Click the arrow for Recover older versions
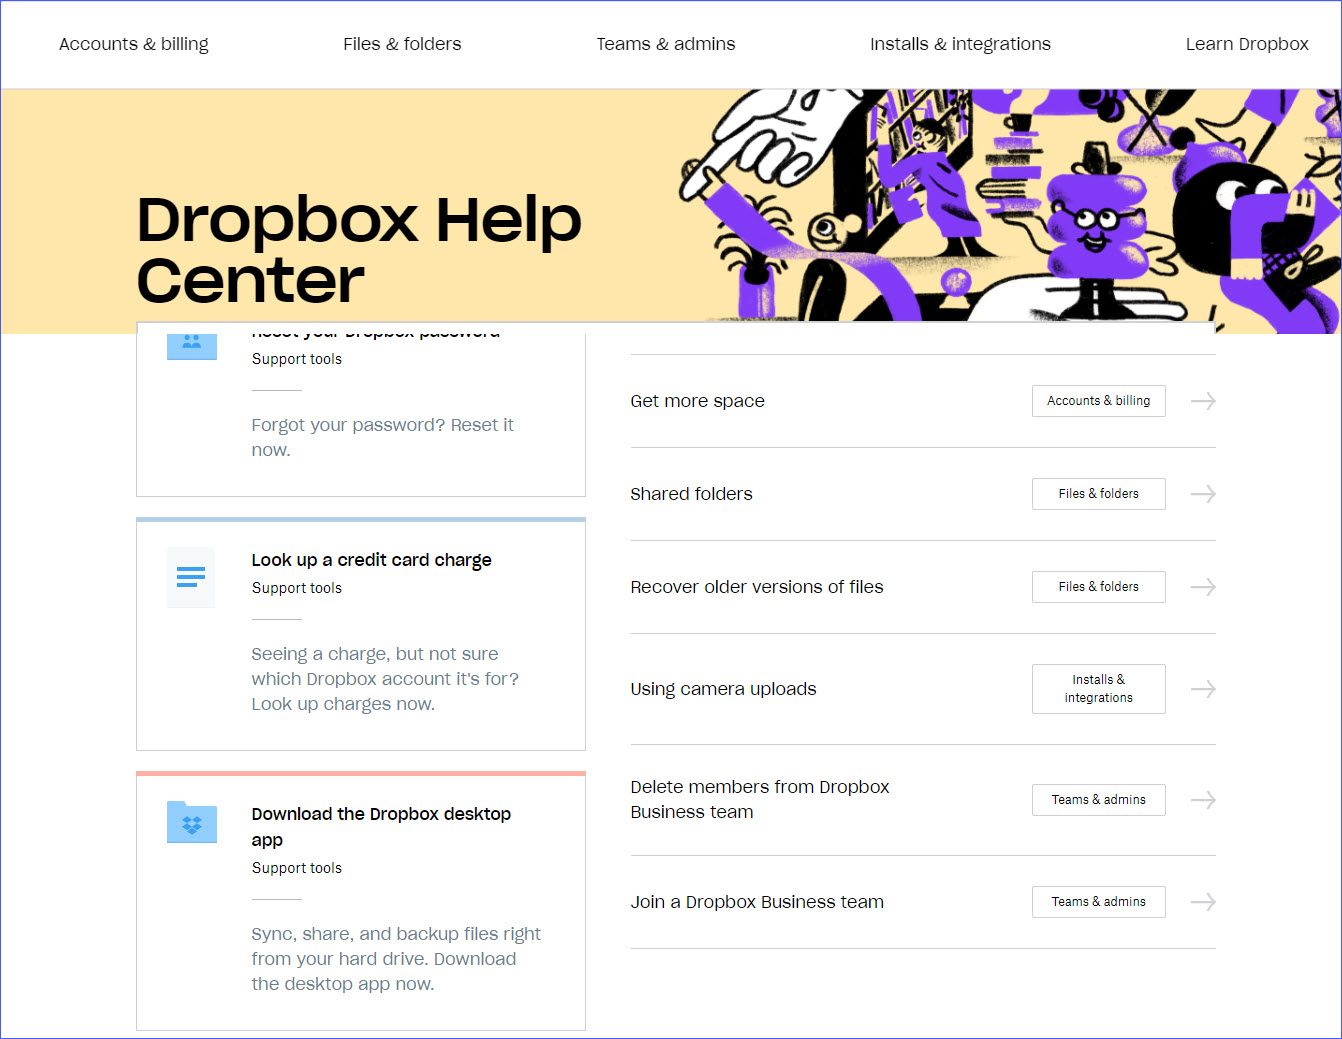The height and width of the screenshot is (1039, 1342). (x=1203, y=587)
